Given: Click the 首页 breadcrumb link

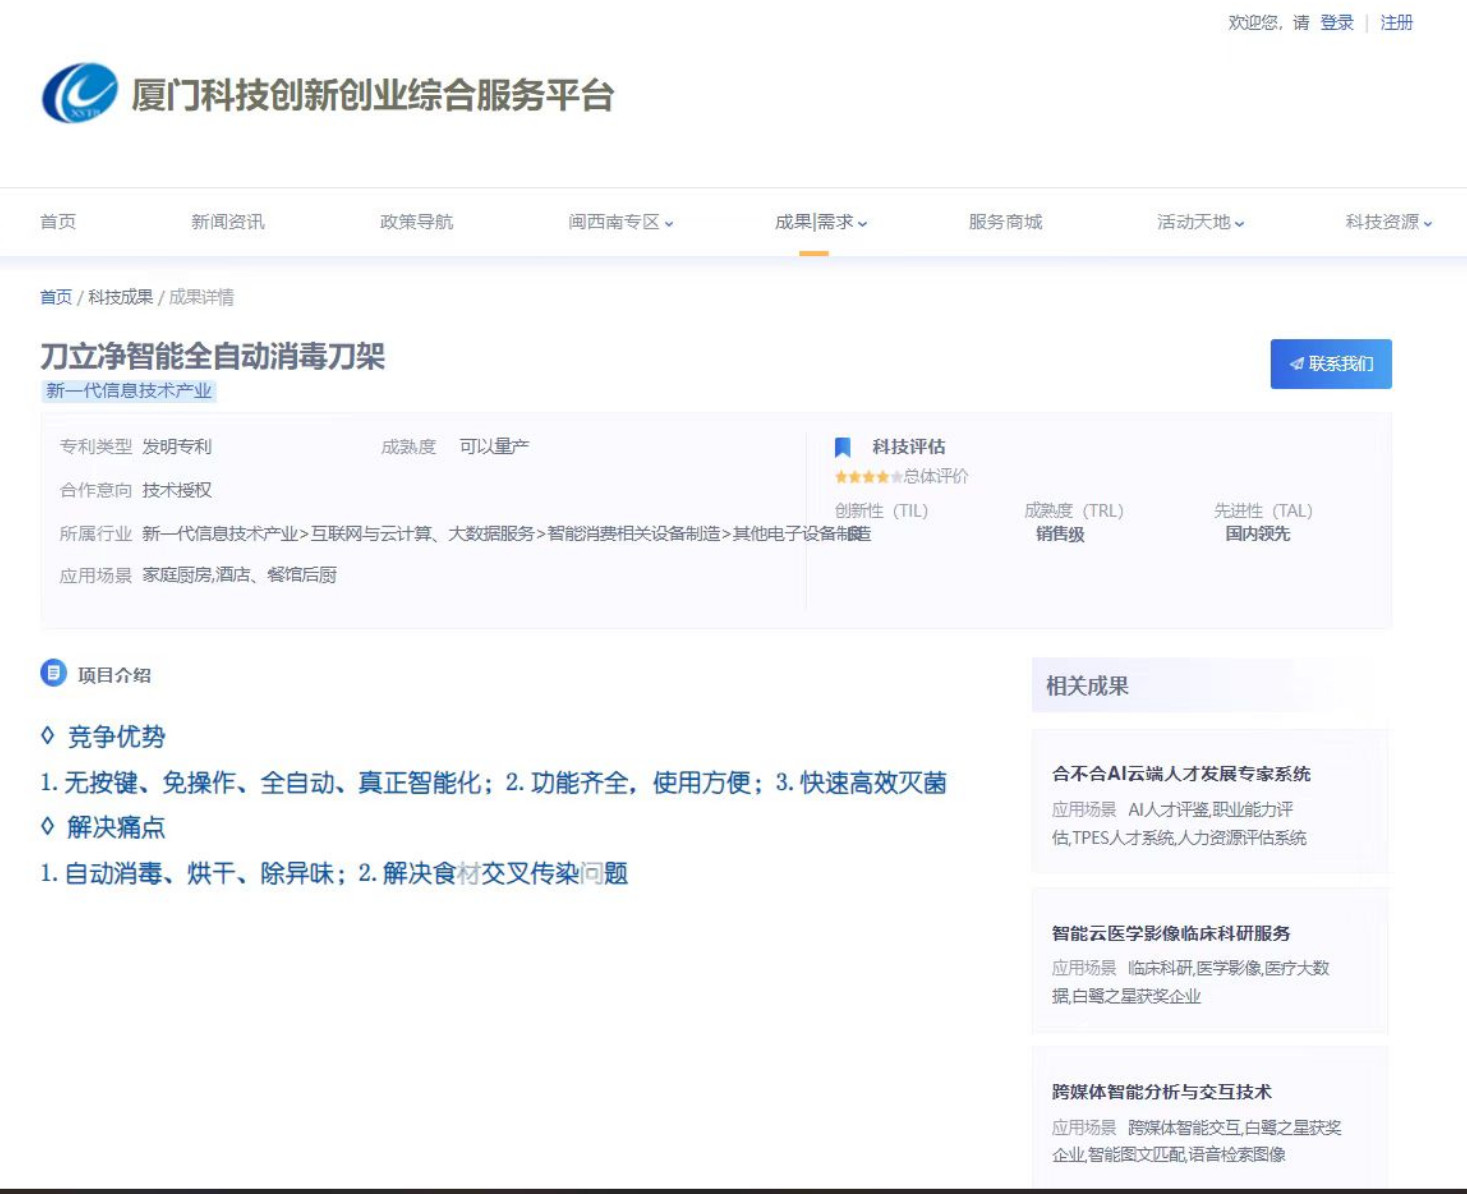Looking at the screenshot, I should 56,297.
